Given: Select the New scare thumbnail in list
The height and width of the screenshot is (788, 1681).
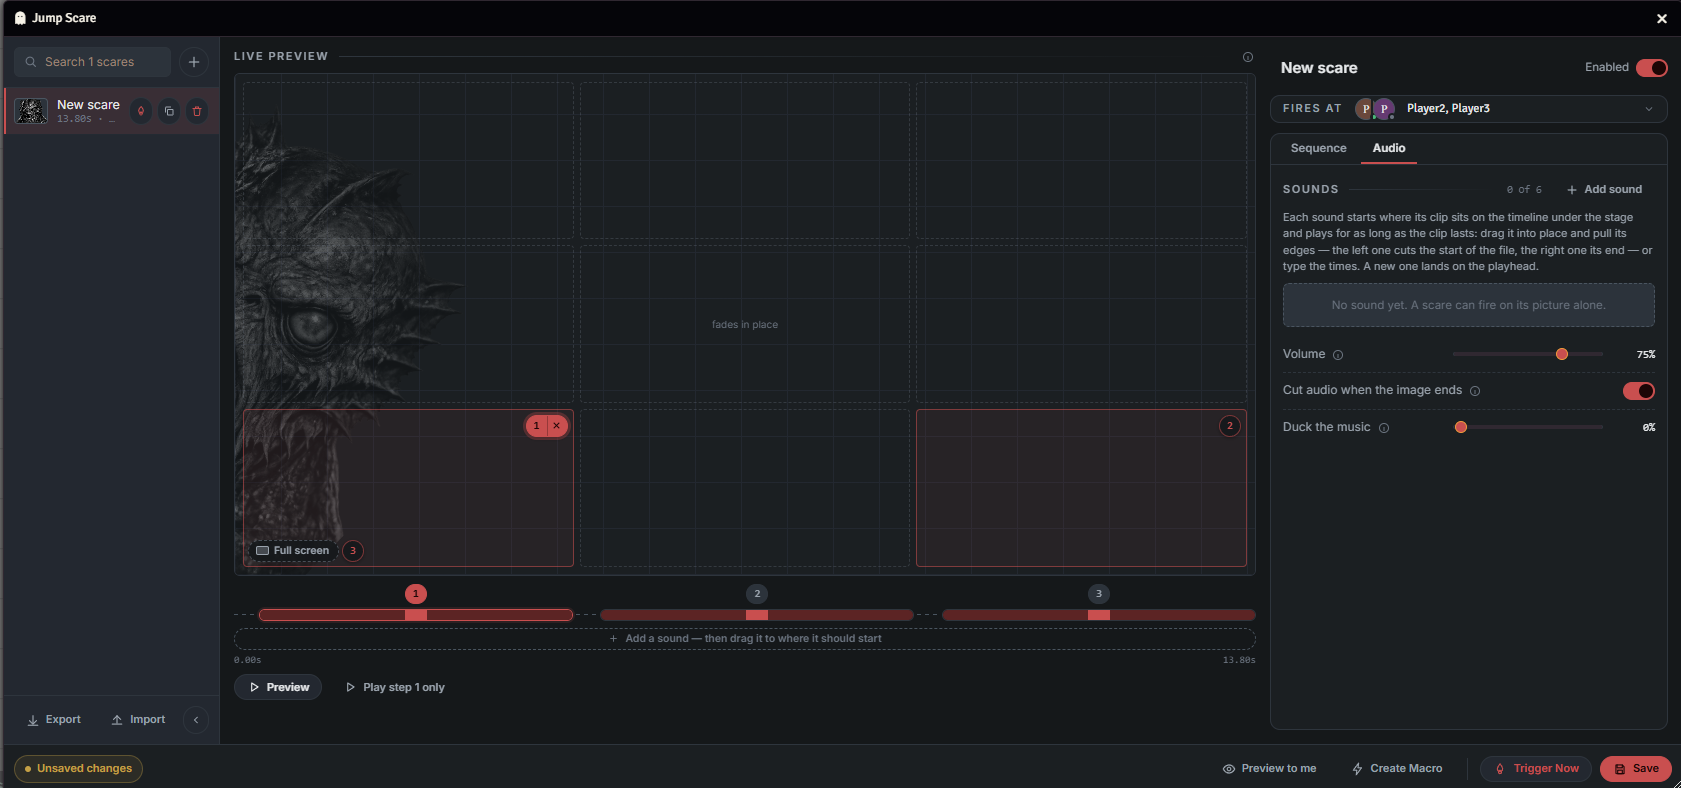Looking at the screenshot, I should pyautogui.click(x=31, y=111).
